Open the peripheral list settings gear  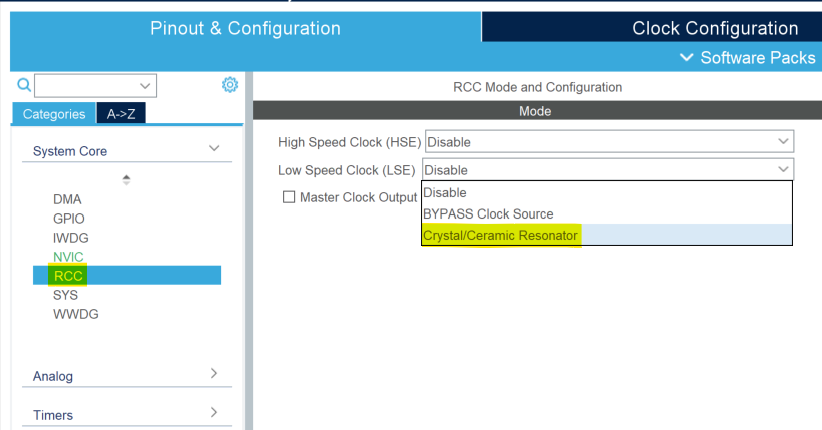(230, 84)
